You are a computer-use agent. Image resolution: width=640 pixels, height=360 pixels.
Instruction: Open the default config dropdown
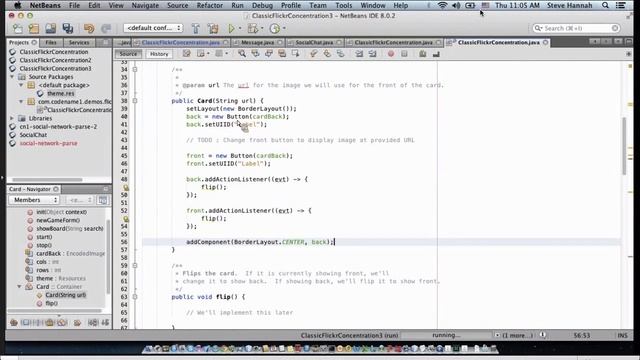click(153, 28)
